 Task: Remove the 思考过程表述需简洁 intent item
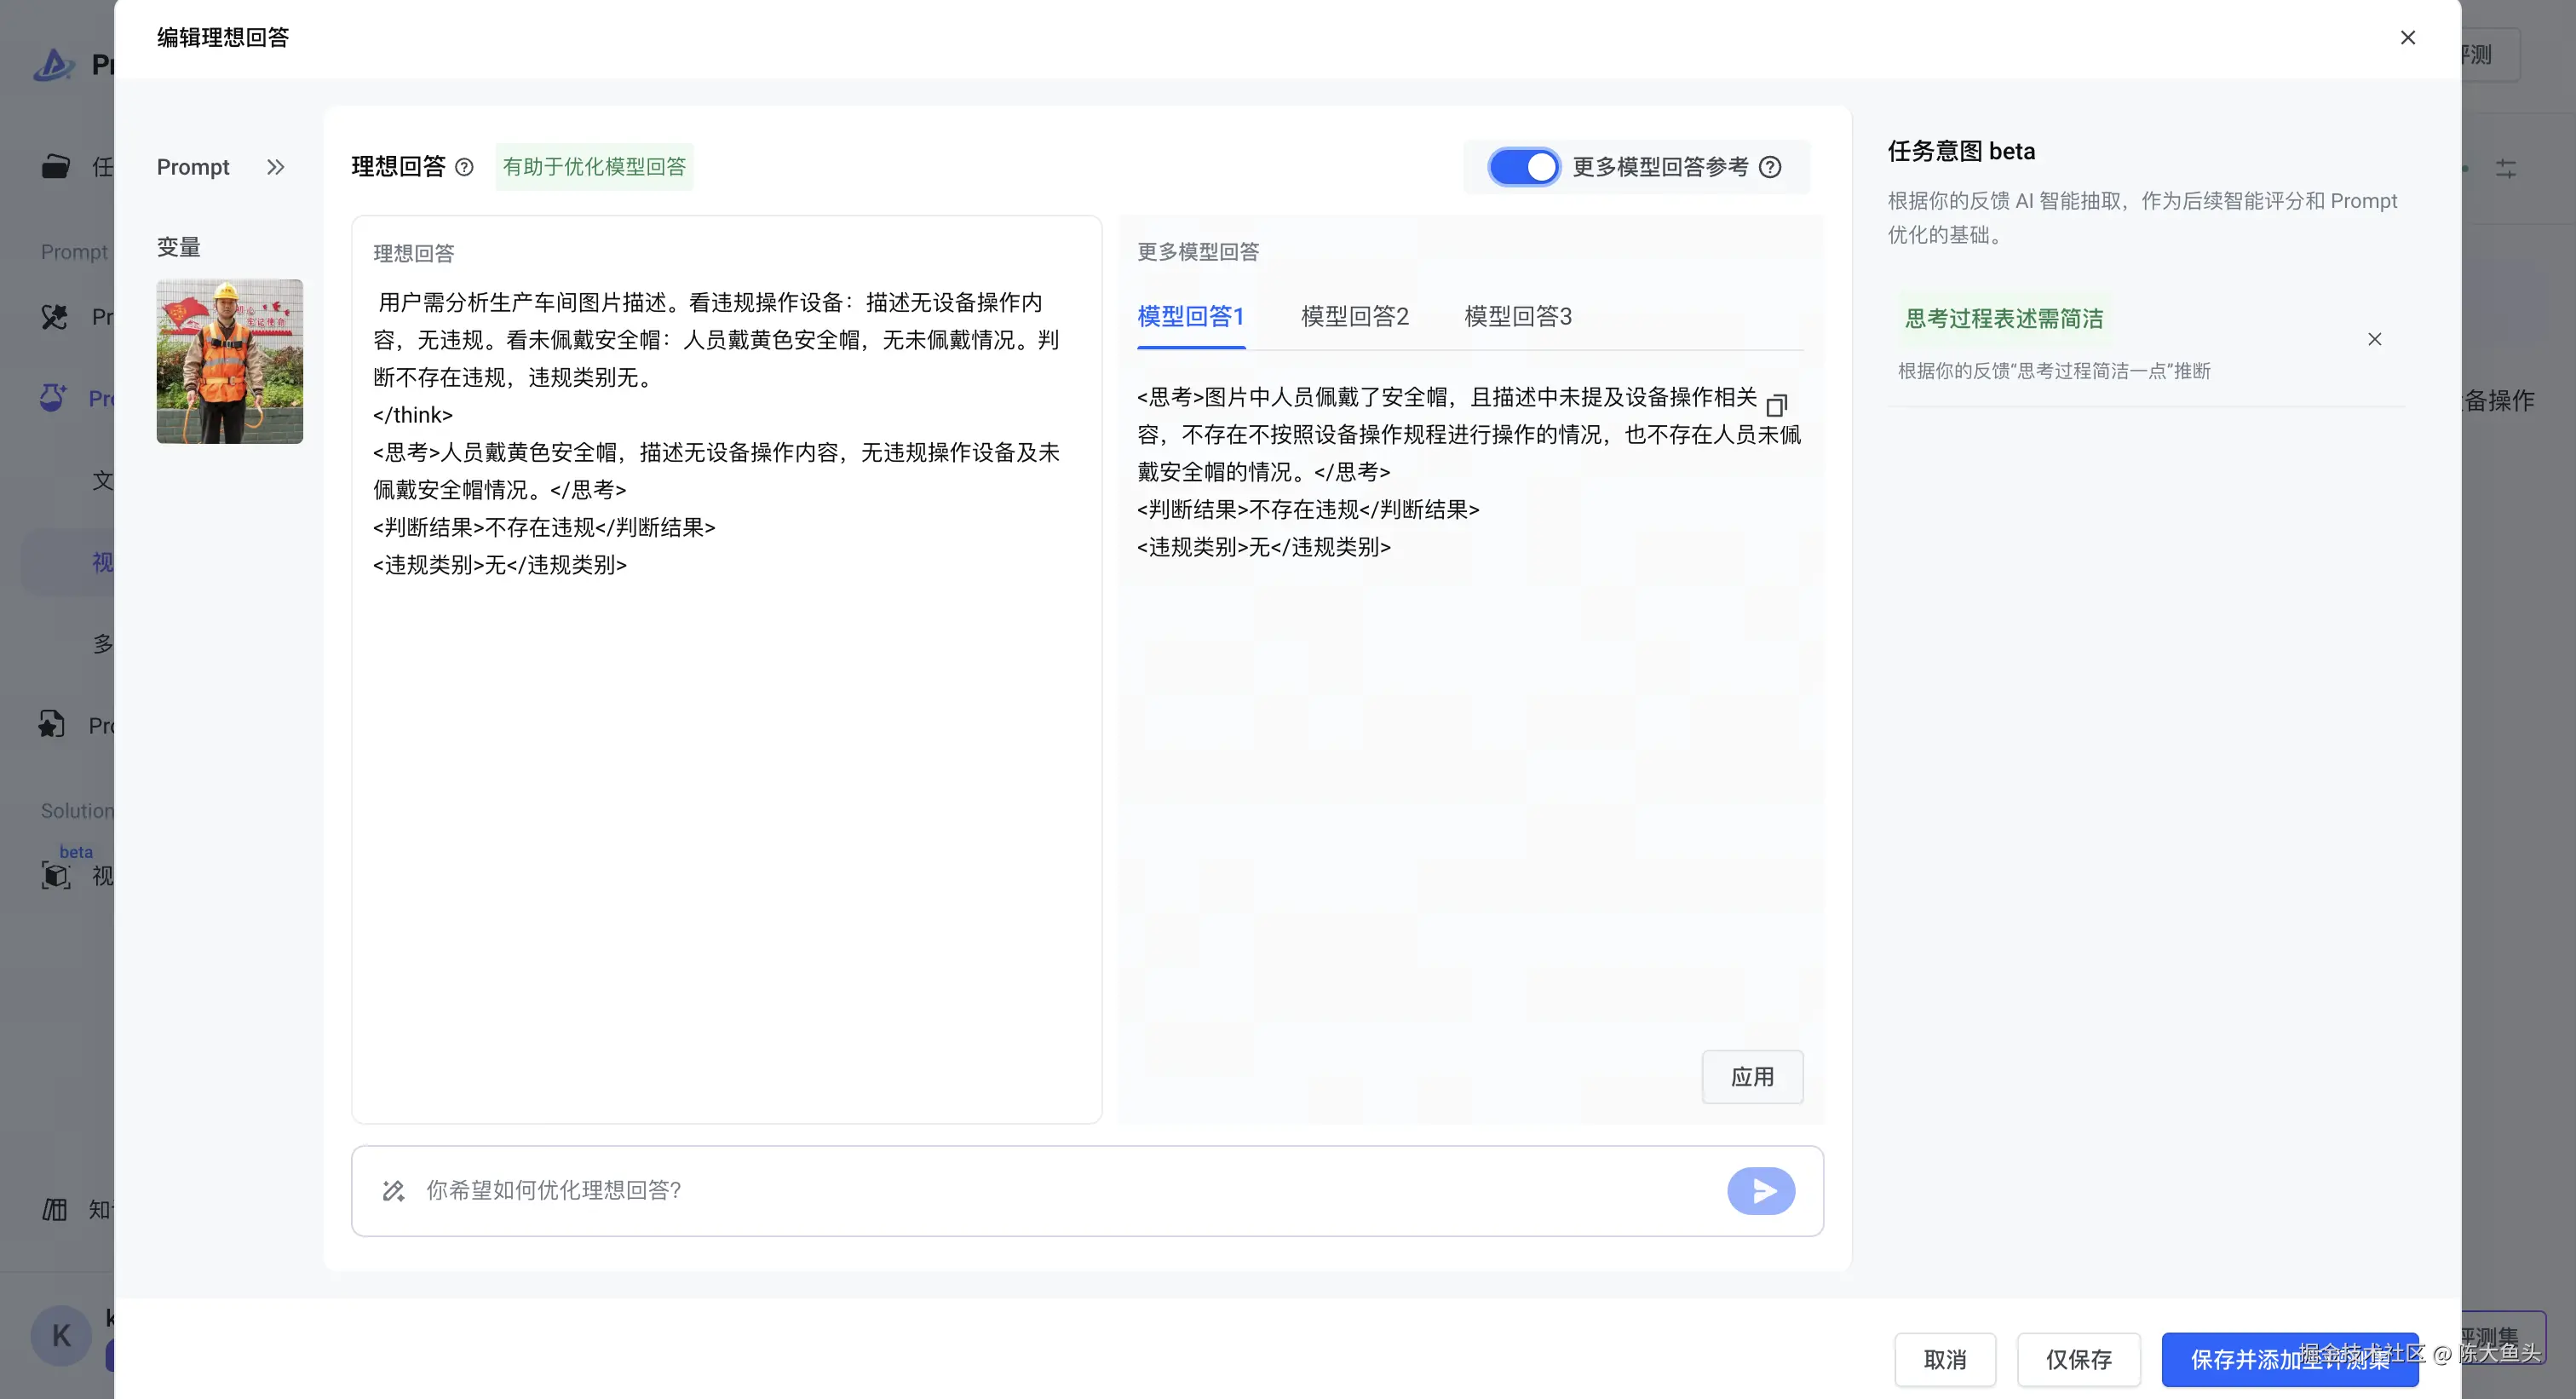tap(2374, 339)
